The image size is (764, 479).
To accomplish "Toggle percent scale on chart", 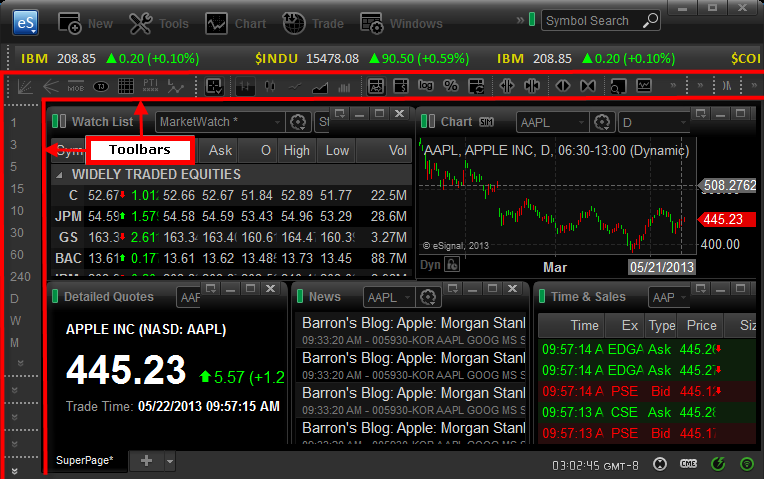I will point(451,86).
